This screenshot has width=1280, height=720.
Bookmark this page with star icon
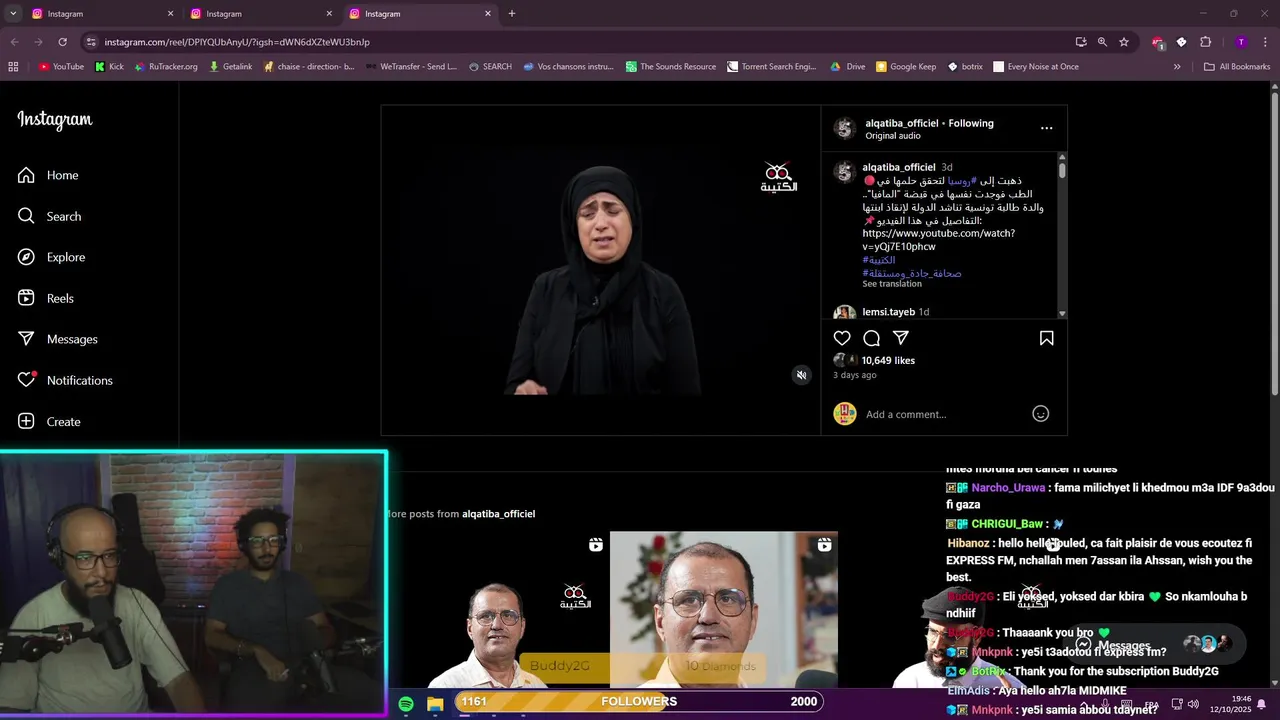click(1124, 42)
